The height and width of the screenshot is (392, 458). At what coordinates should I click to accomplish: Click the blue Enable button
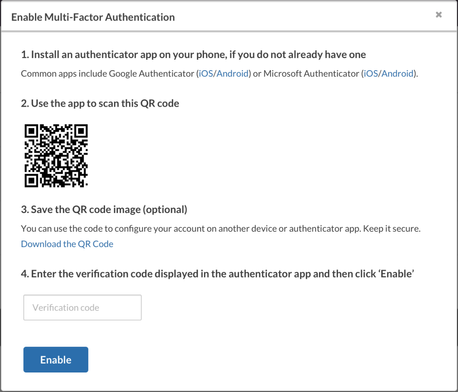click(x=56, y=360)
